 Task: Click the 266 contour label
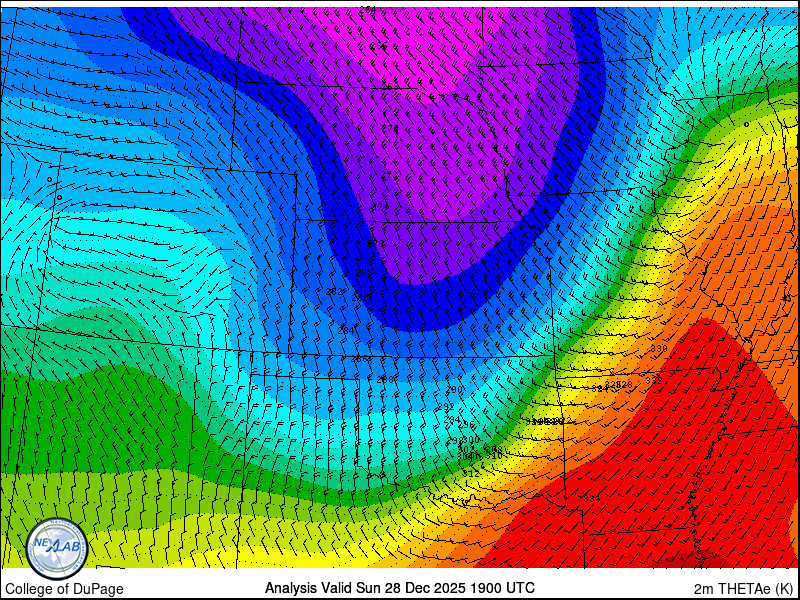(x=379, y=46)
